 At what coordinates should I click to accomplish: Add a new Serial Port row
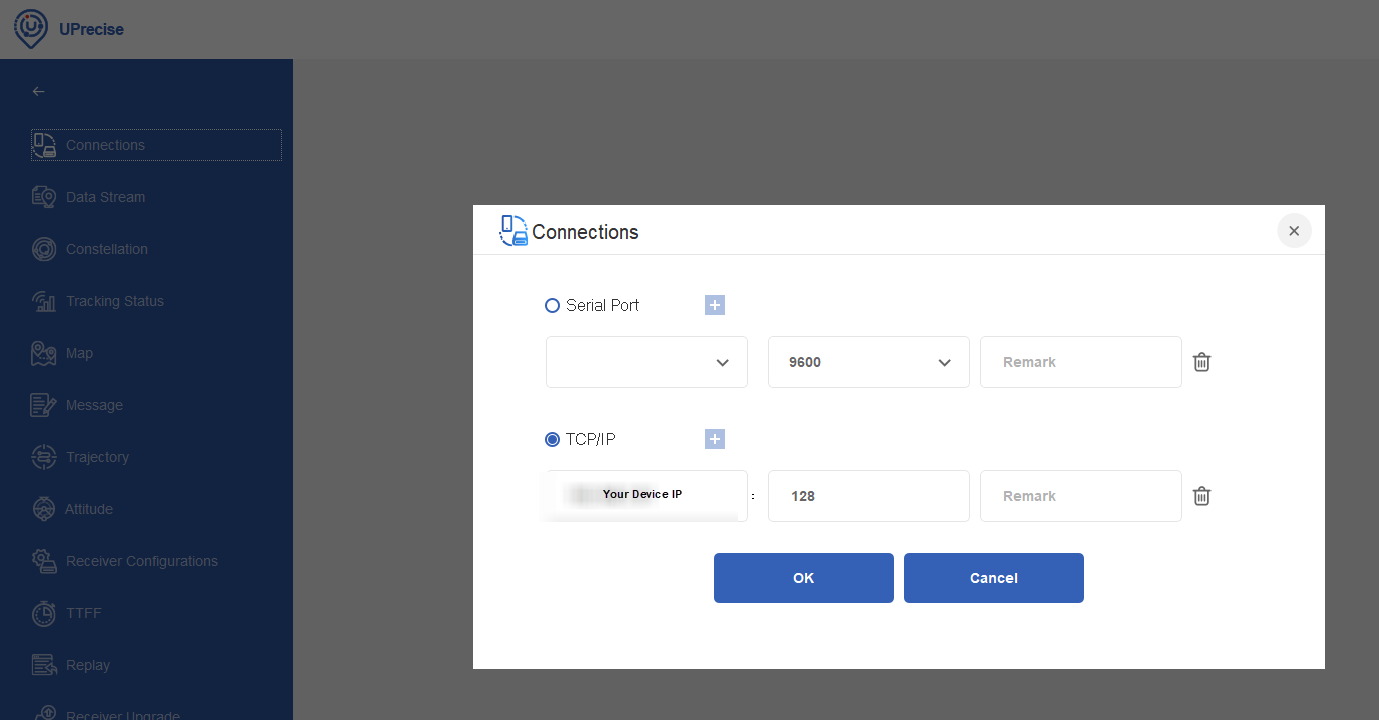click(x=715, y=305)
